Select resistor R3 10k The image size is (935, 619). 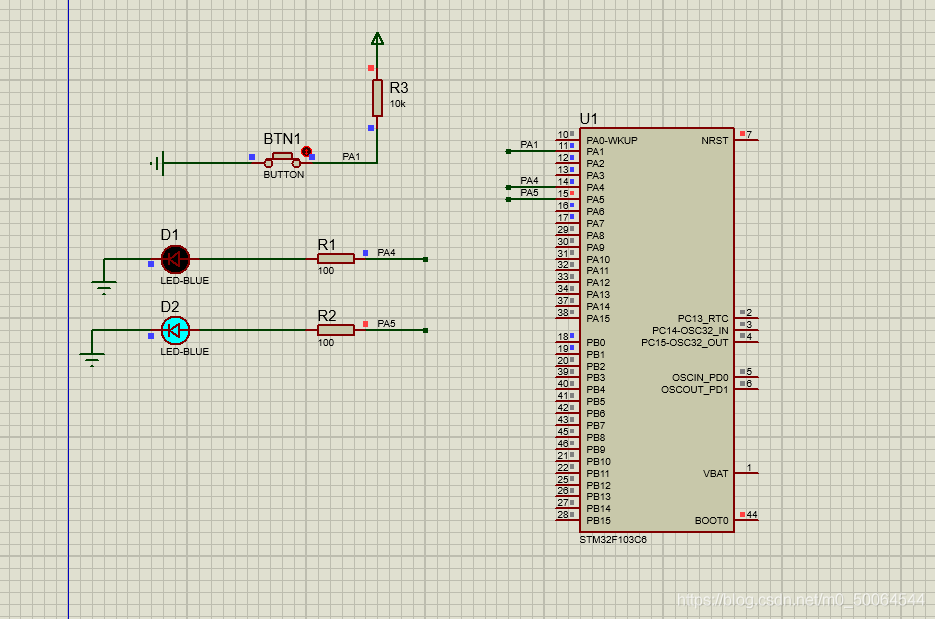click(377, 98)
